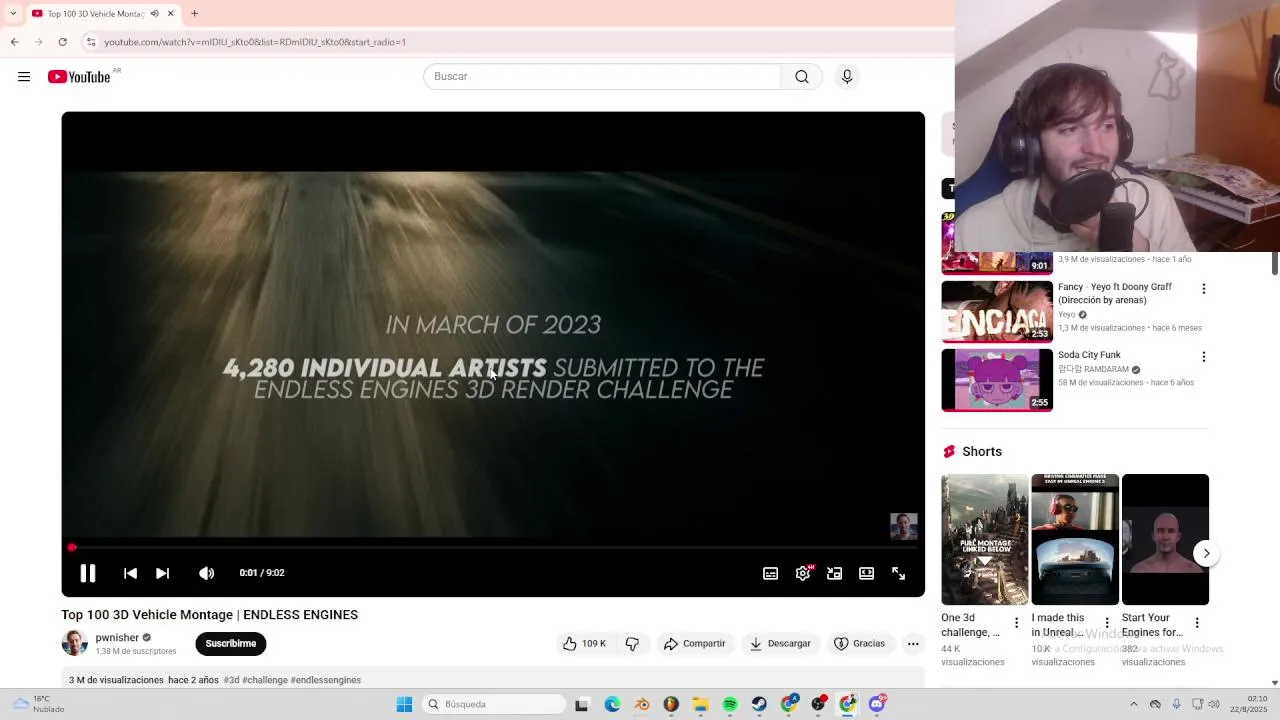Open 'I made this in Unreal' short thumbnail

click(x=1075, y=540)
